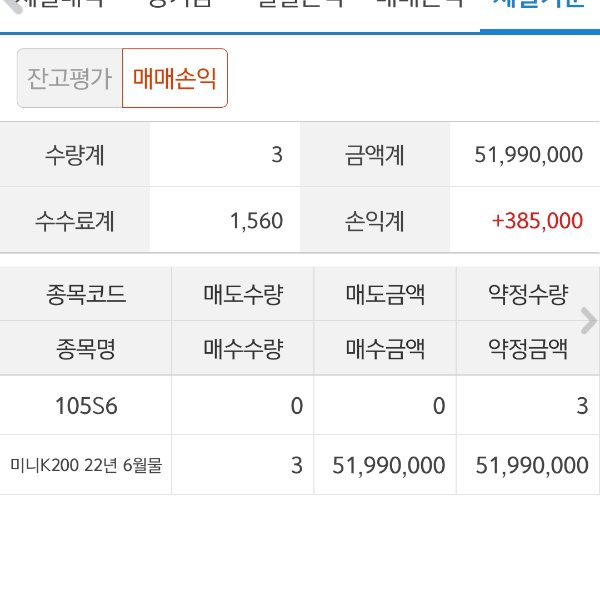
Task: Tap the 금액계 label
Action: coord(375,155)
